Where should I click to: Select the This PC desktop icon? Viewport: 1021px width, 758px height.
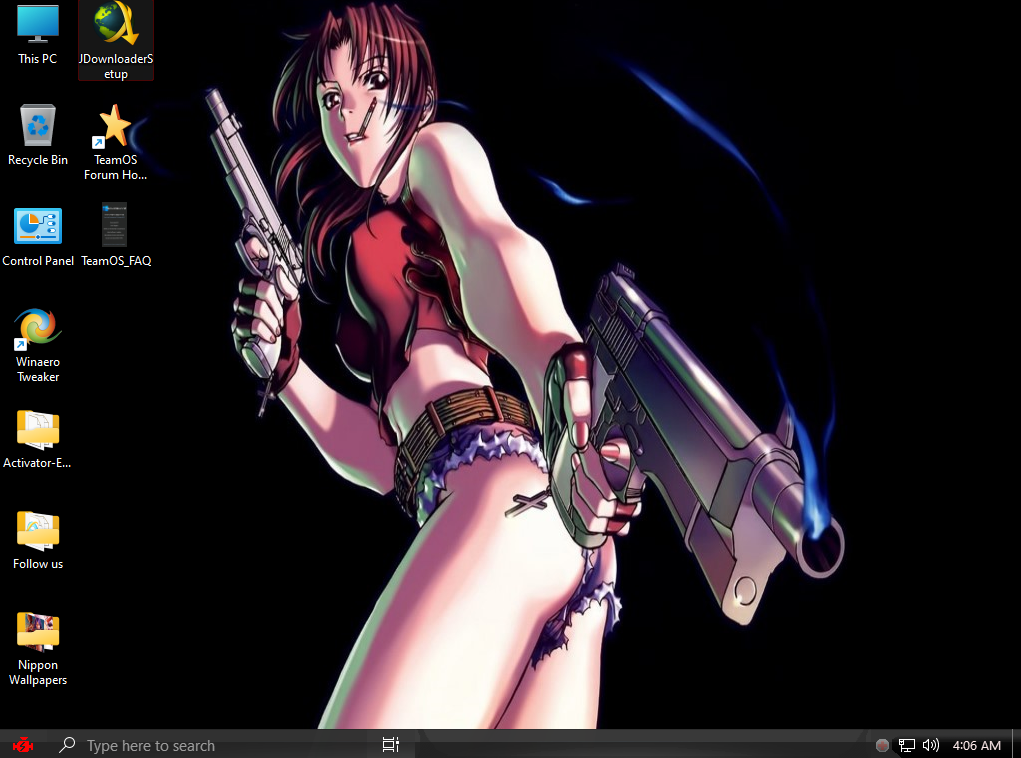(38, 23)
